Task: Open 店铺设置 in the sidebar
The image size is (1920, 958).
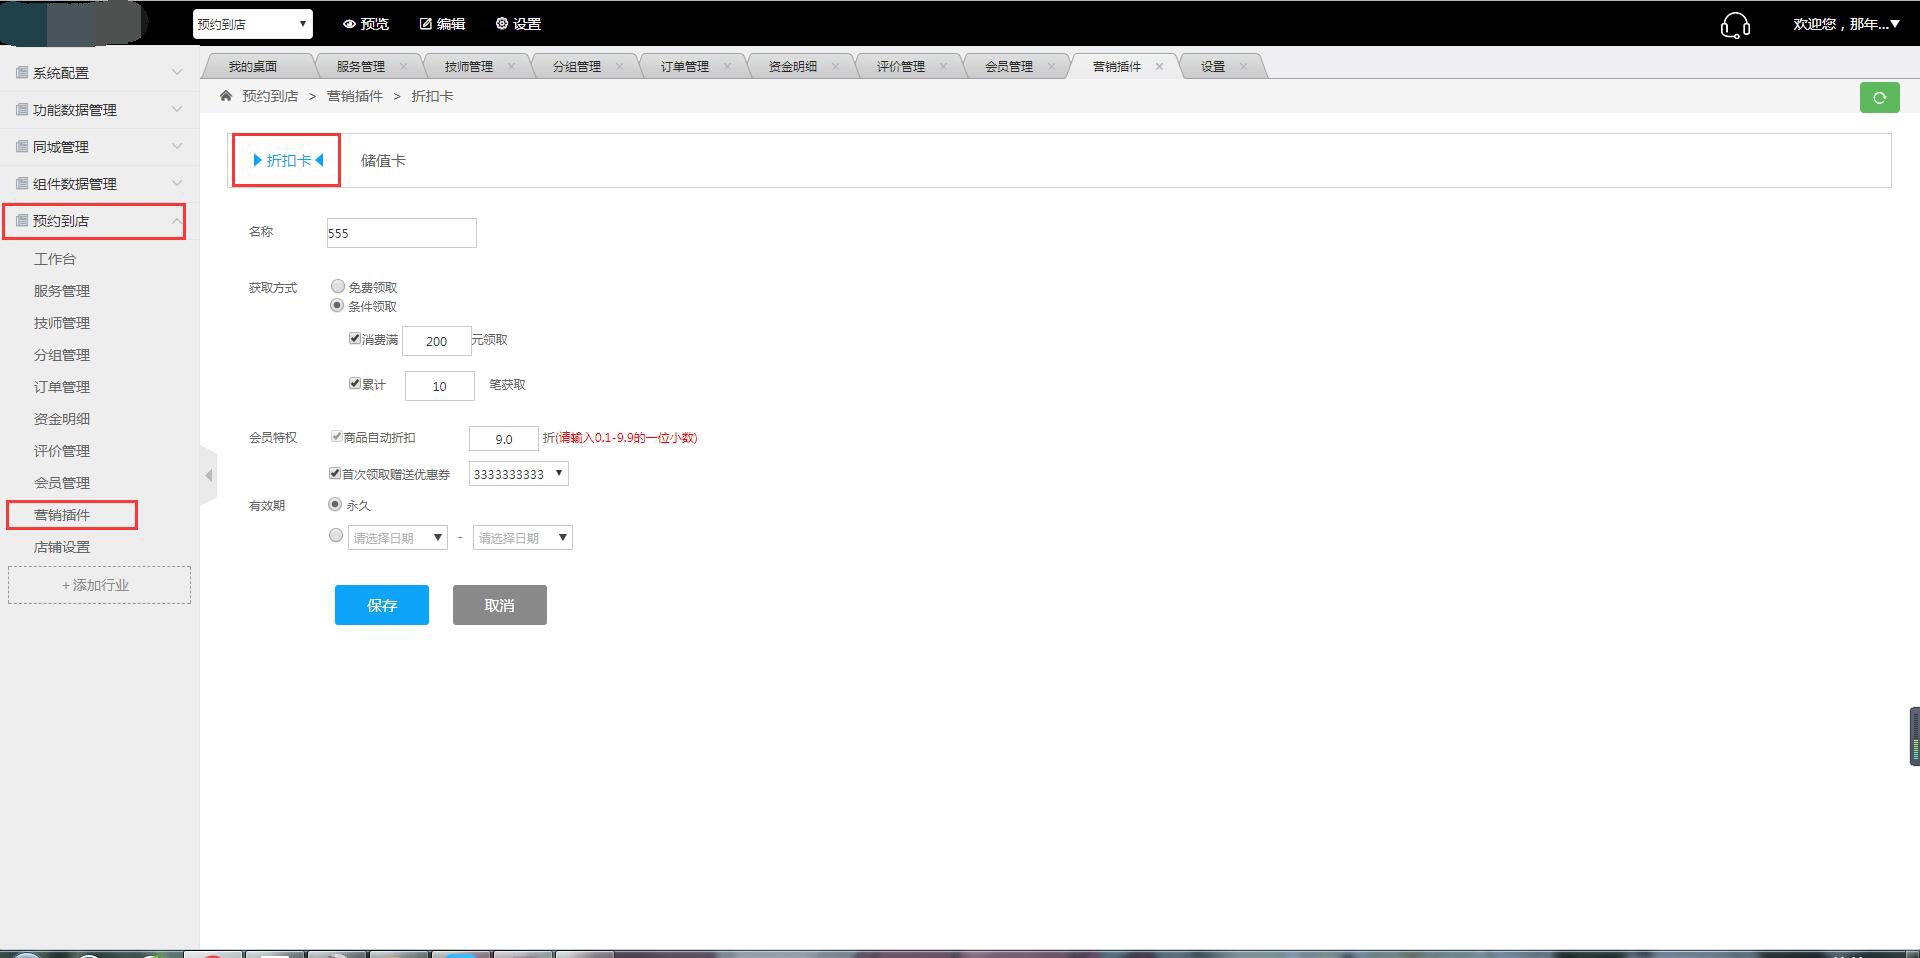Action: click(62, 547)
